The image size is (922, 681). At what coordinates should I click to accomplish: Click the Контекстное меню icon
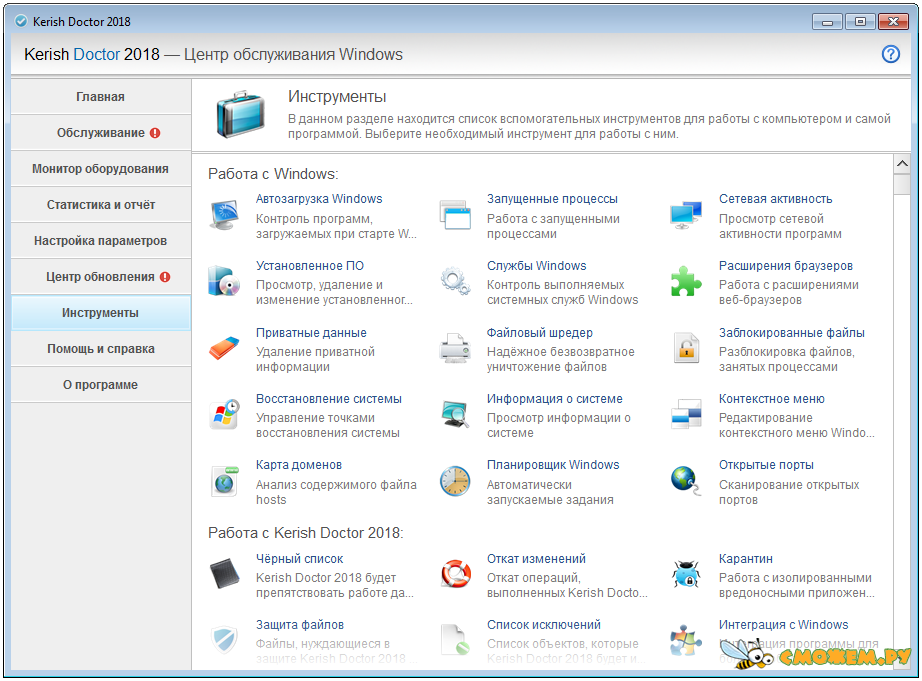pyautogui.click(x=686, y=414)
